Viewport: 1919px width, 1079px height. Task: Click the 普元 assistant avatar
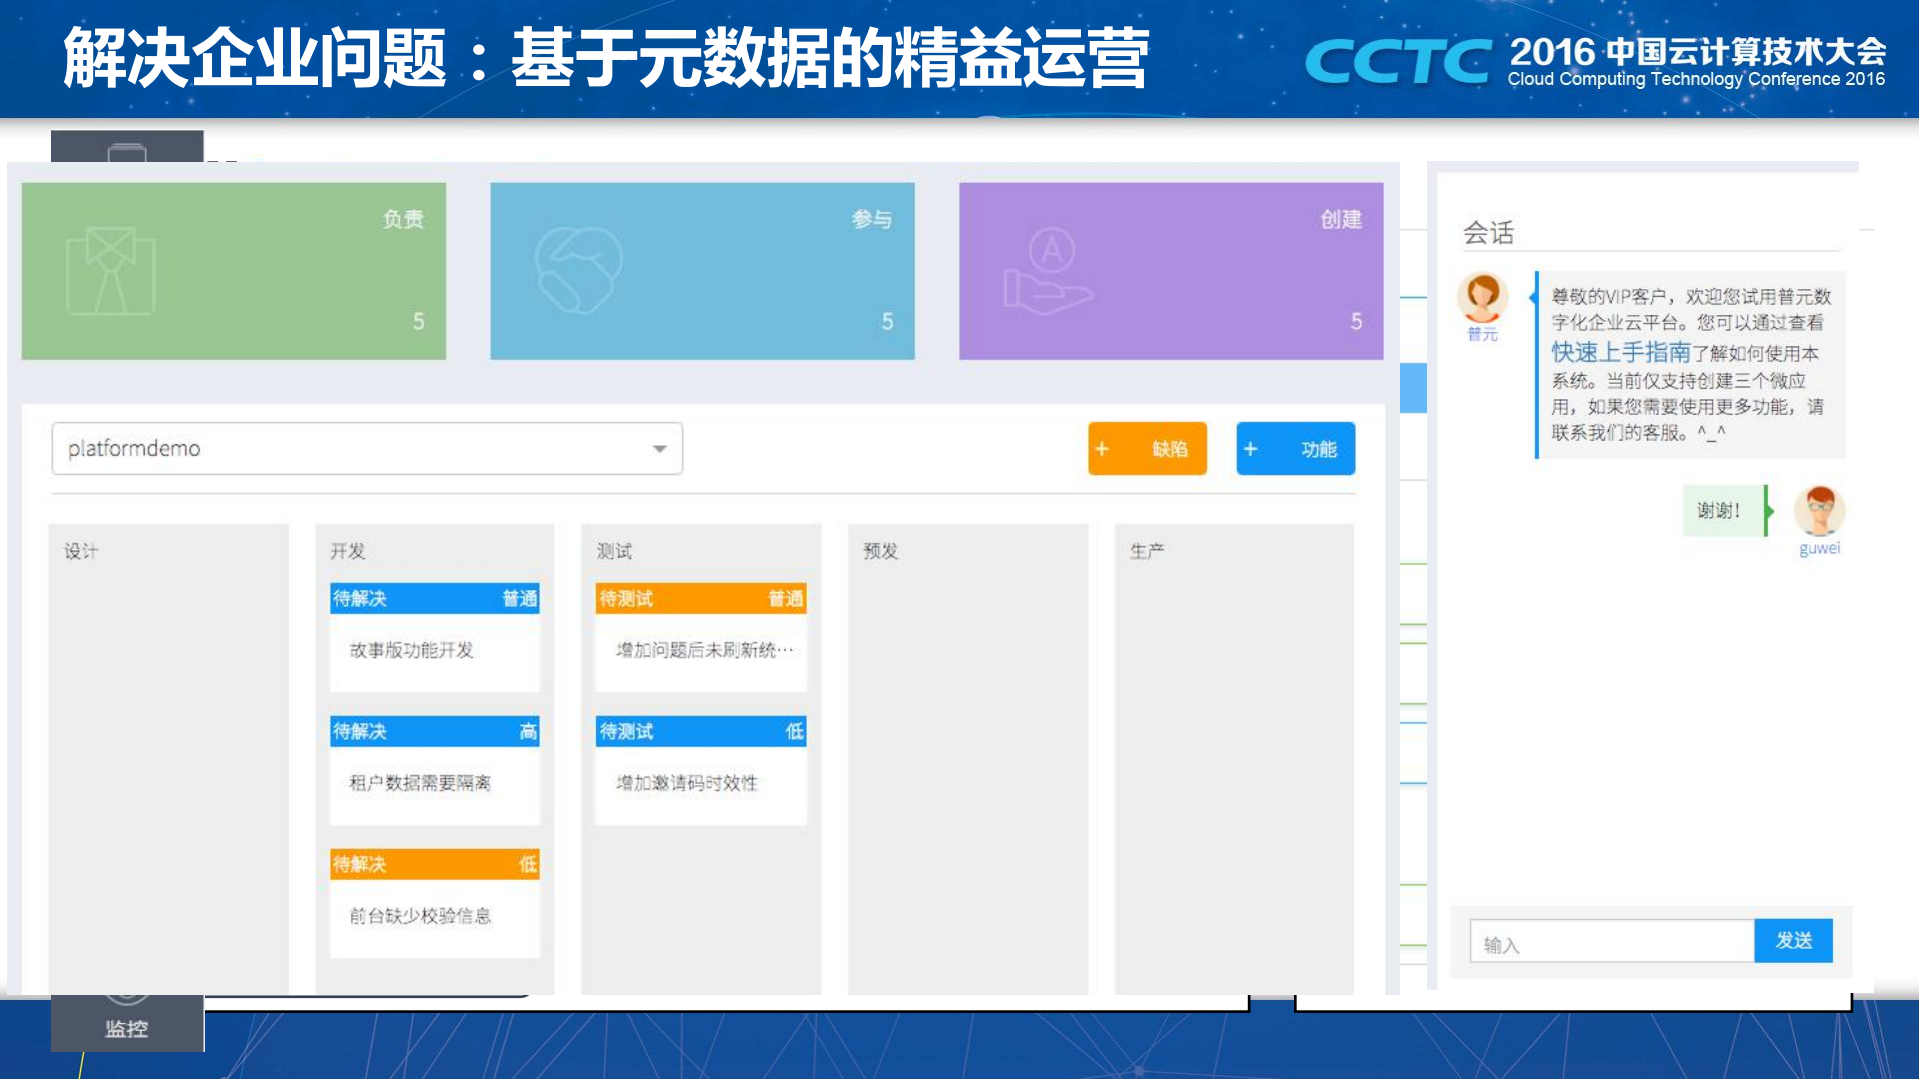[1483, 298]
